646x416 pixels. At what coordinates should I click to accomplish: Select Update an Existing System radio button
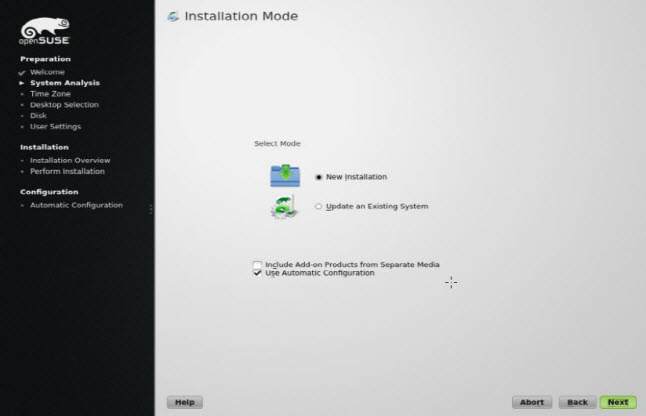click(x=318, y=206)
